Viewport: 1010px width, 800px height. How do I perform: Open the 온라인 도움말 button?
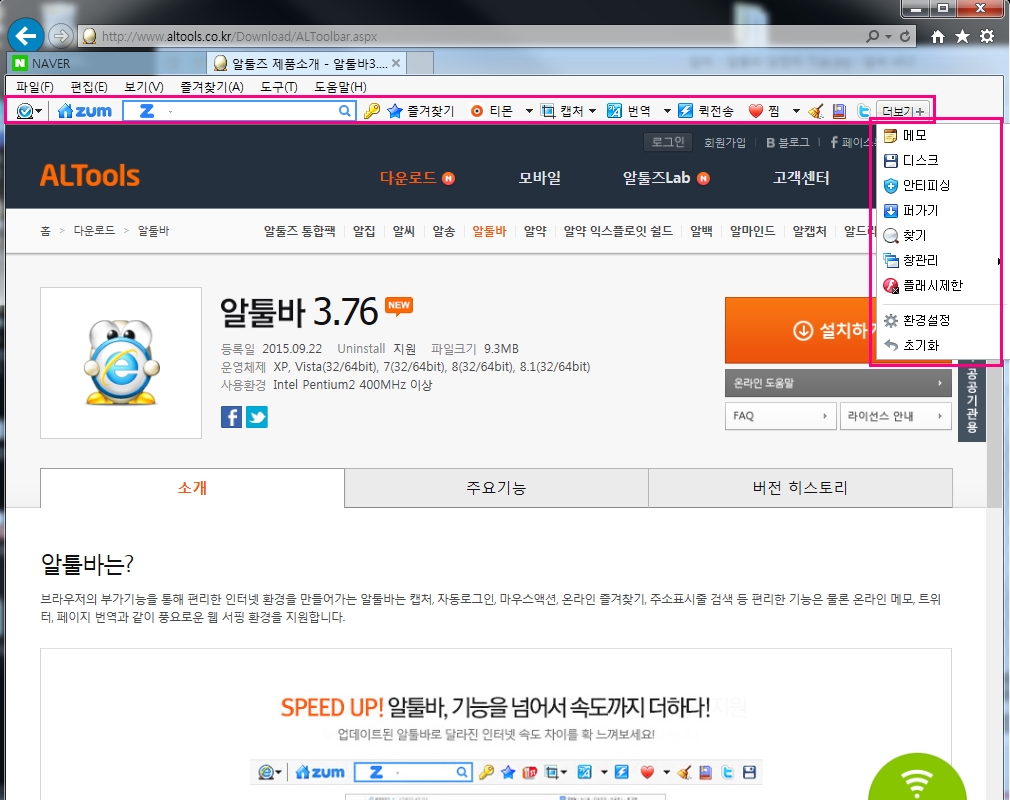click(x=838, y=383)
